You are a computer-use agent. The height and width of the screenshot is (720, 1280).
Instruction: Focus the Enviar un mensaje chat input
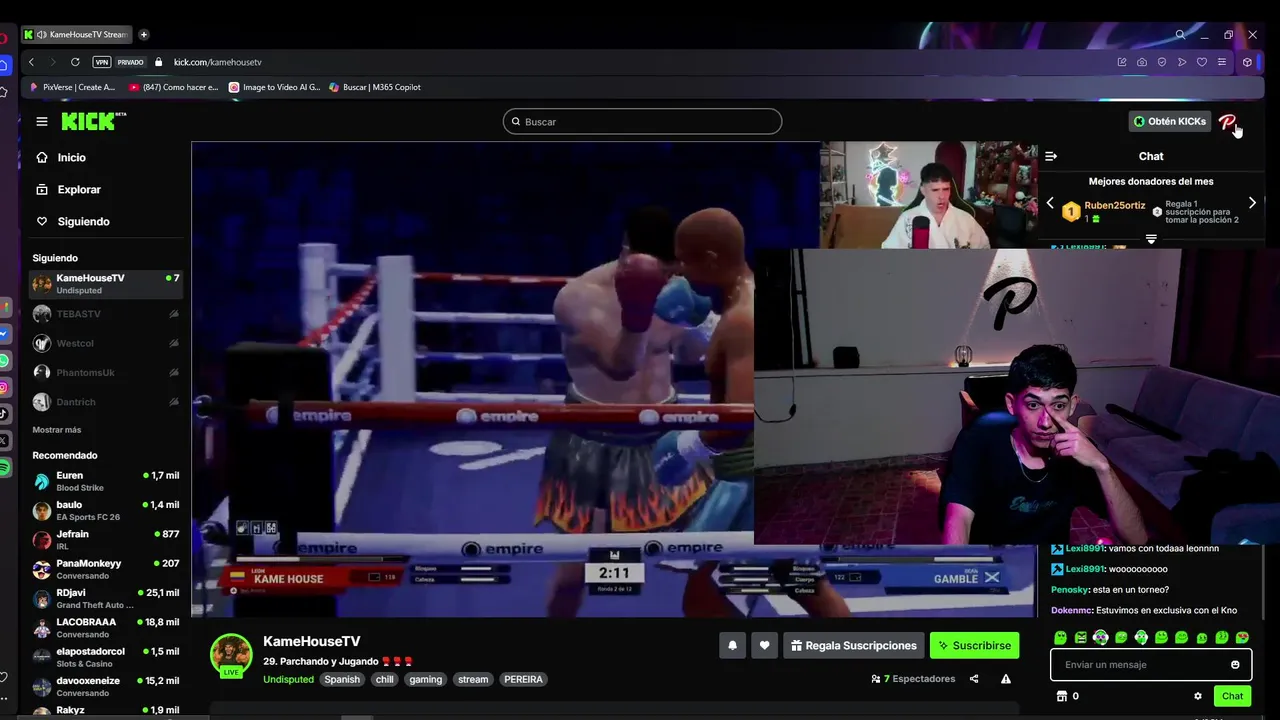(1140, 664)
